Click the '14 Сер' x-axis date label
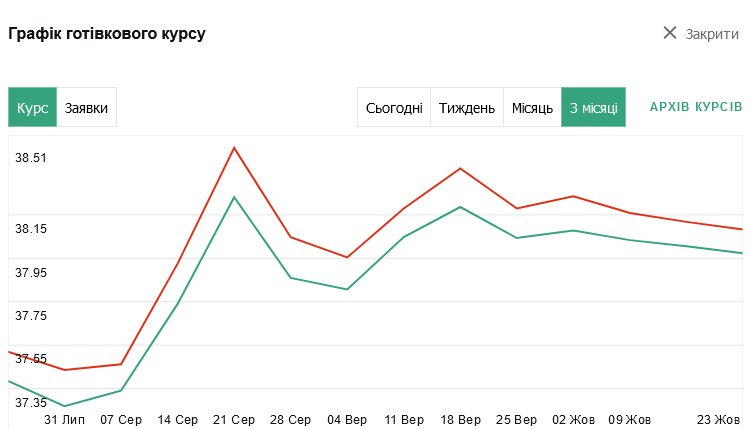Screen dimensions: 749x429 pos(178,419)
